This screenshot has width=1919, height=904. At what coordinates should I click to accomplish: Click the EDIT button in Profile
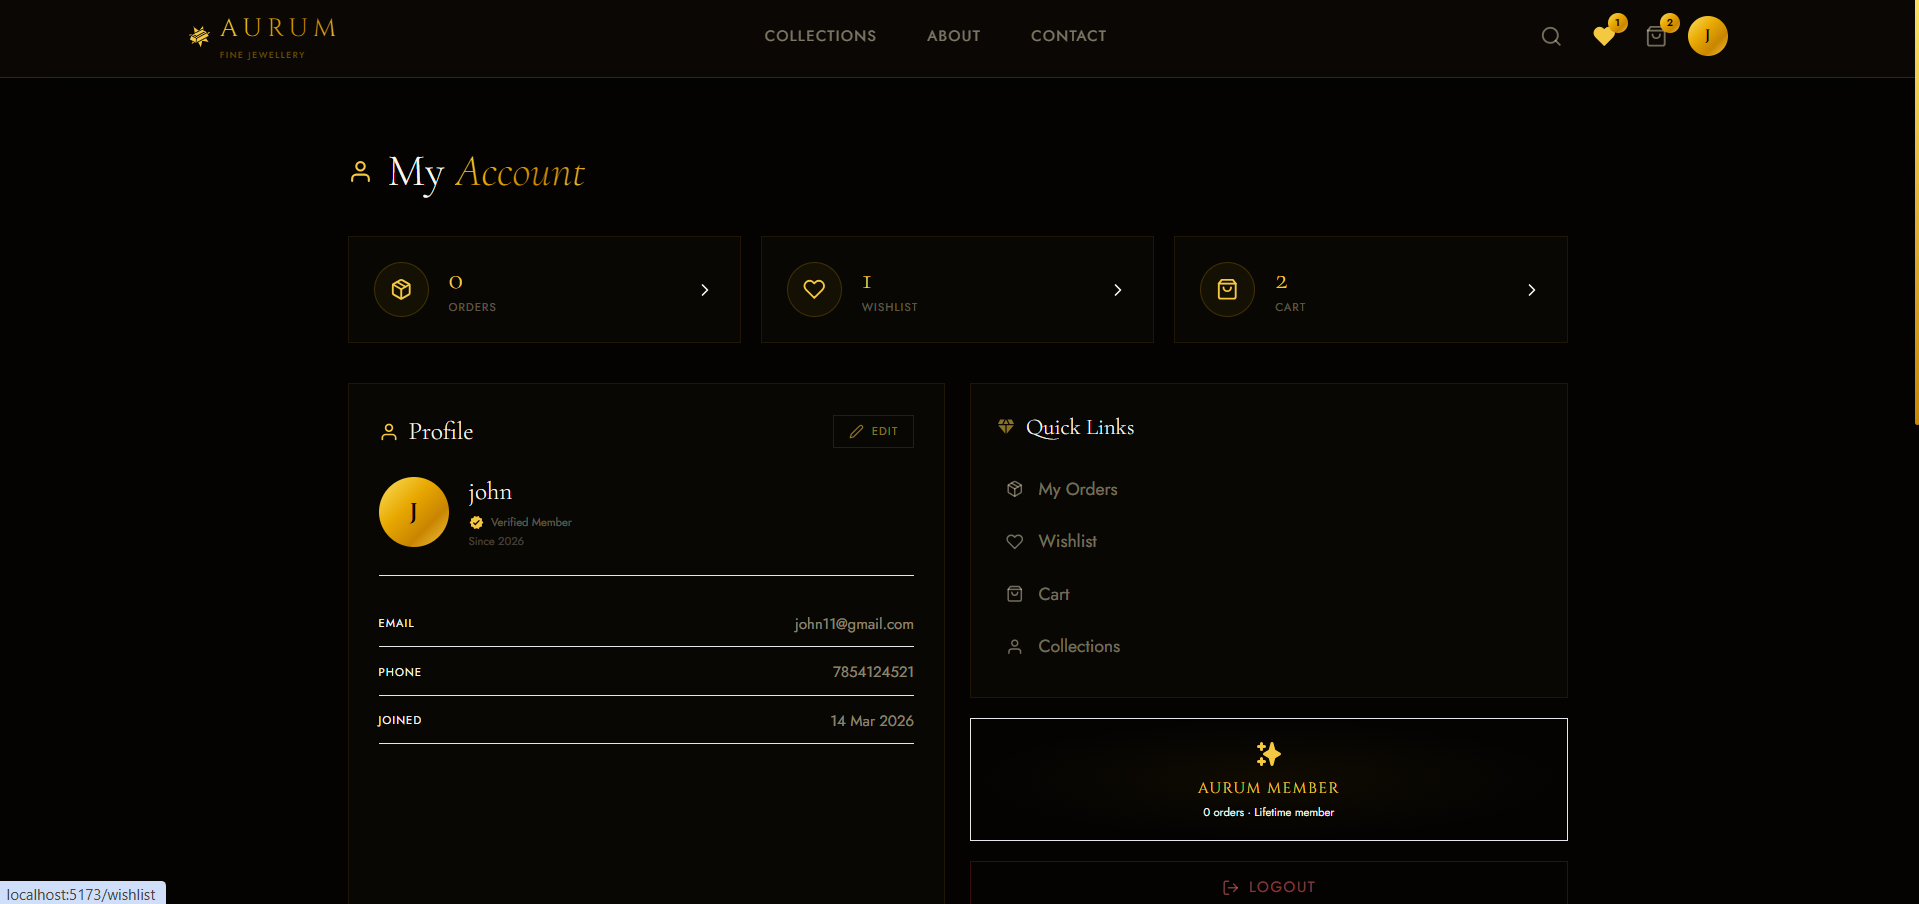[x=872, y=431]
